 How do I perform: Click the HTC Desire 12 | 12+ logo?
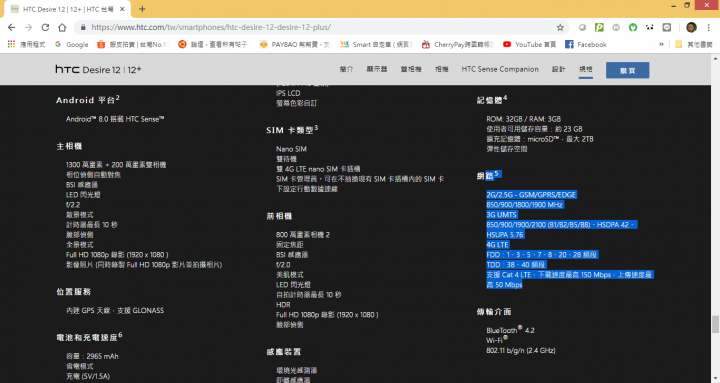point(98,70)
